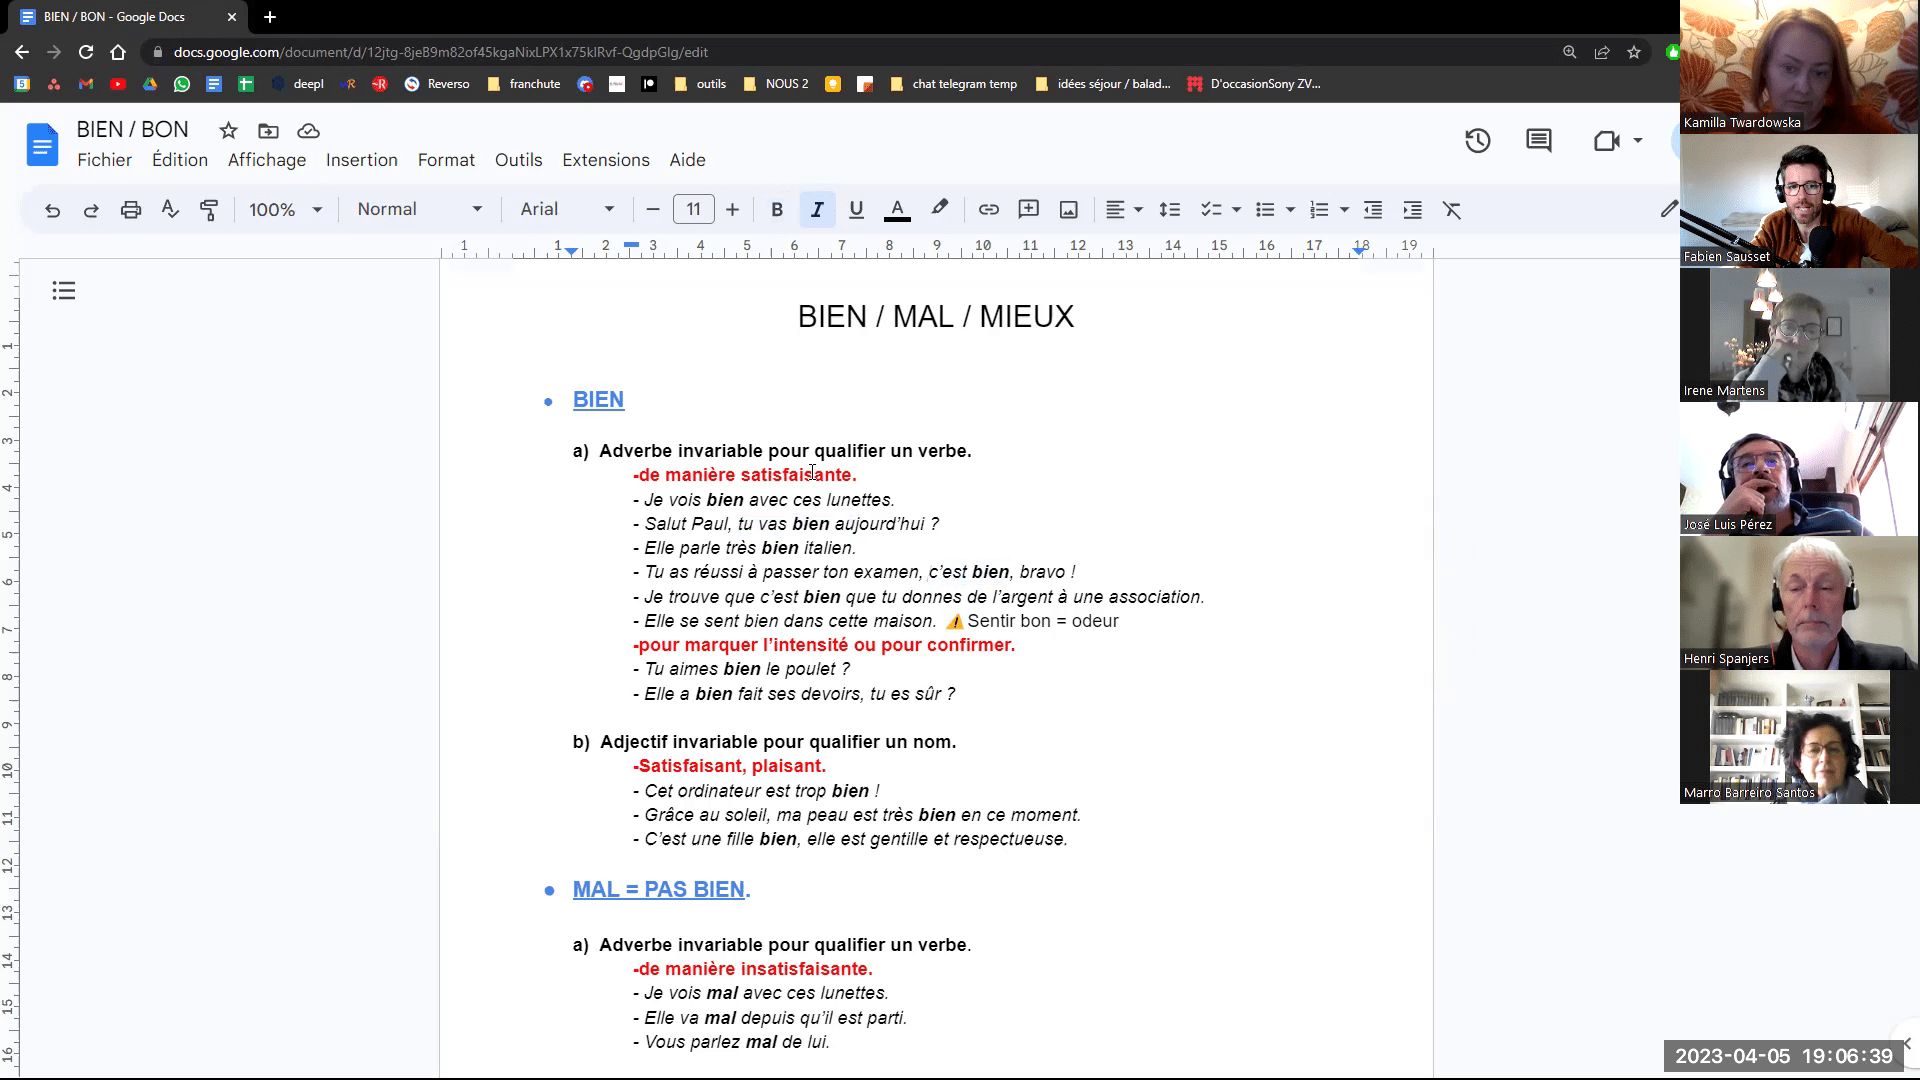
Task: Print the document using printer icon
Action: point(131,210)
